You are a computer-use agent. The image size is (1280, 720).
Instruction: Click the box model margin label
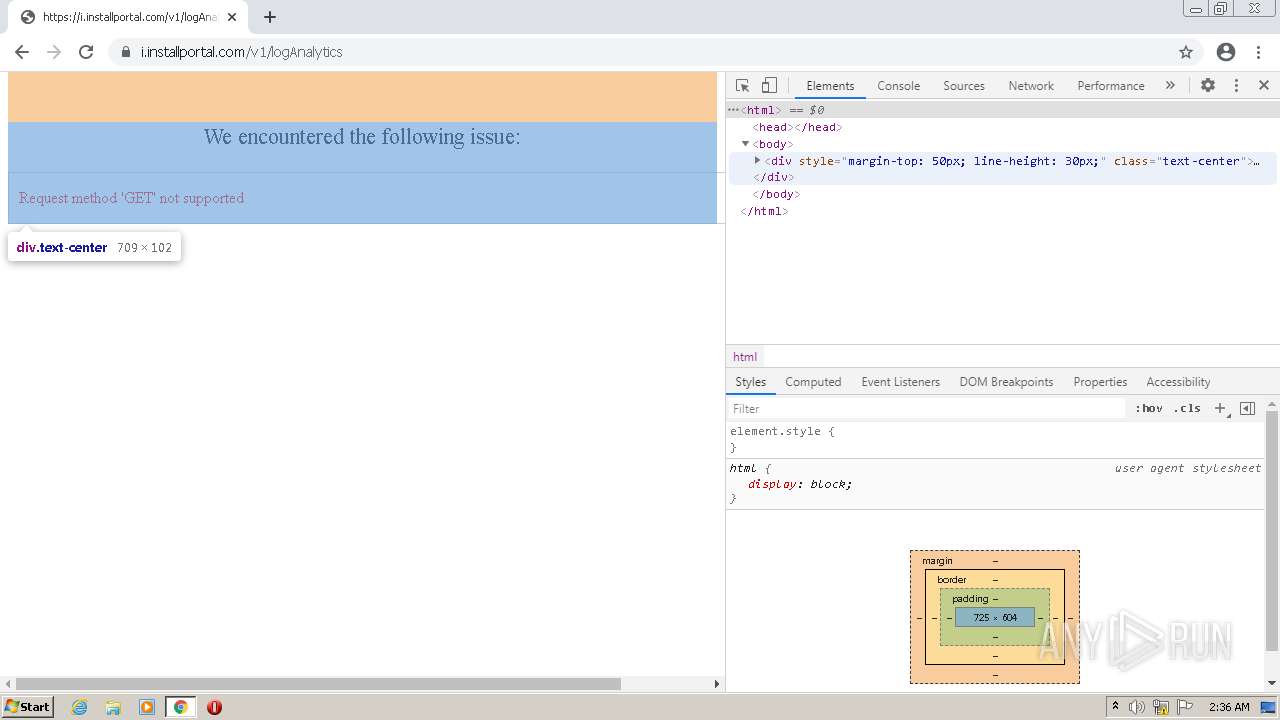click(937, 561)
